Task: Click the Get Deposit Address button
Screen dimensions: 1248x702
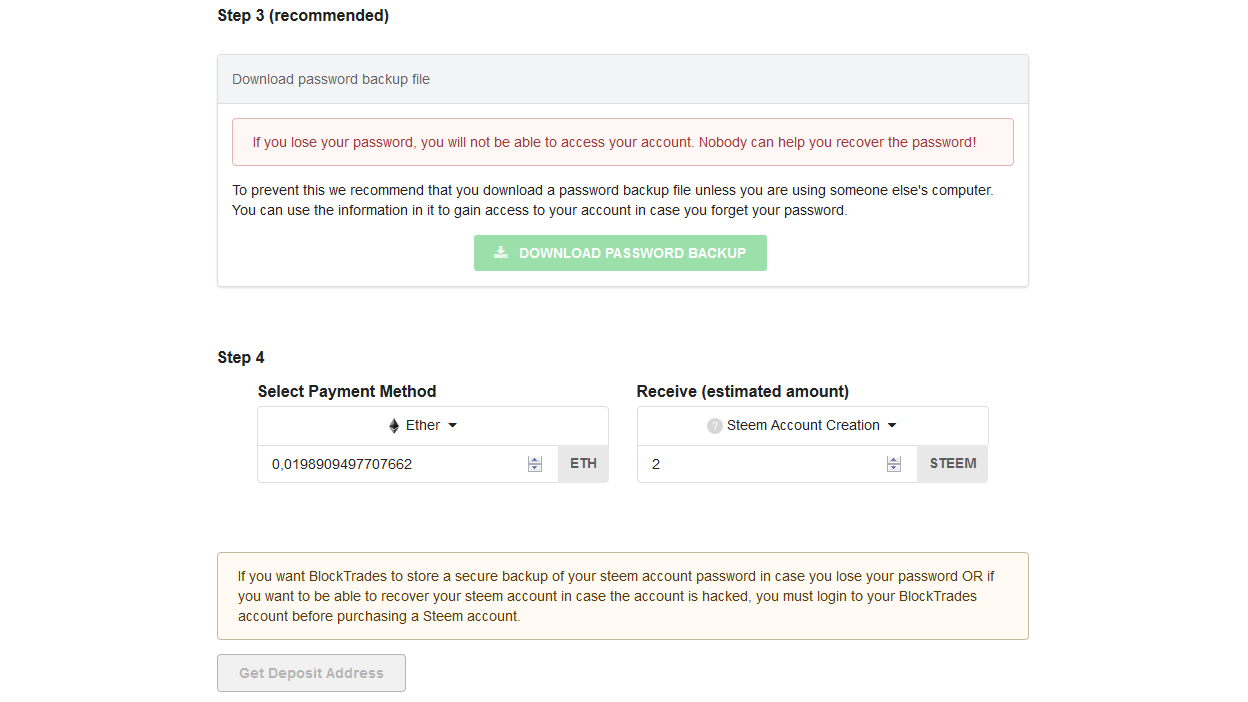Action: click(x=311, y=673)
